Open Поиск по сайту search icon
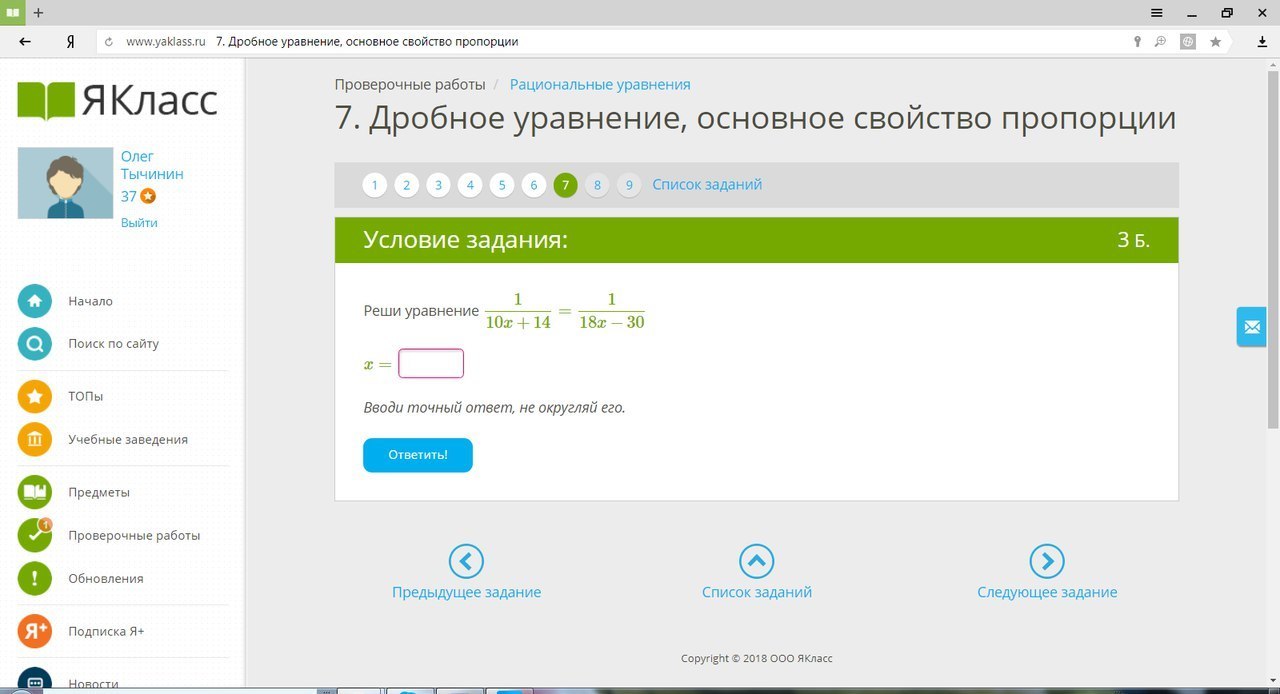The width and height of the screenshot is (1280, 694). tap(35, 344)
